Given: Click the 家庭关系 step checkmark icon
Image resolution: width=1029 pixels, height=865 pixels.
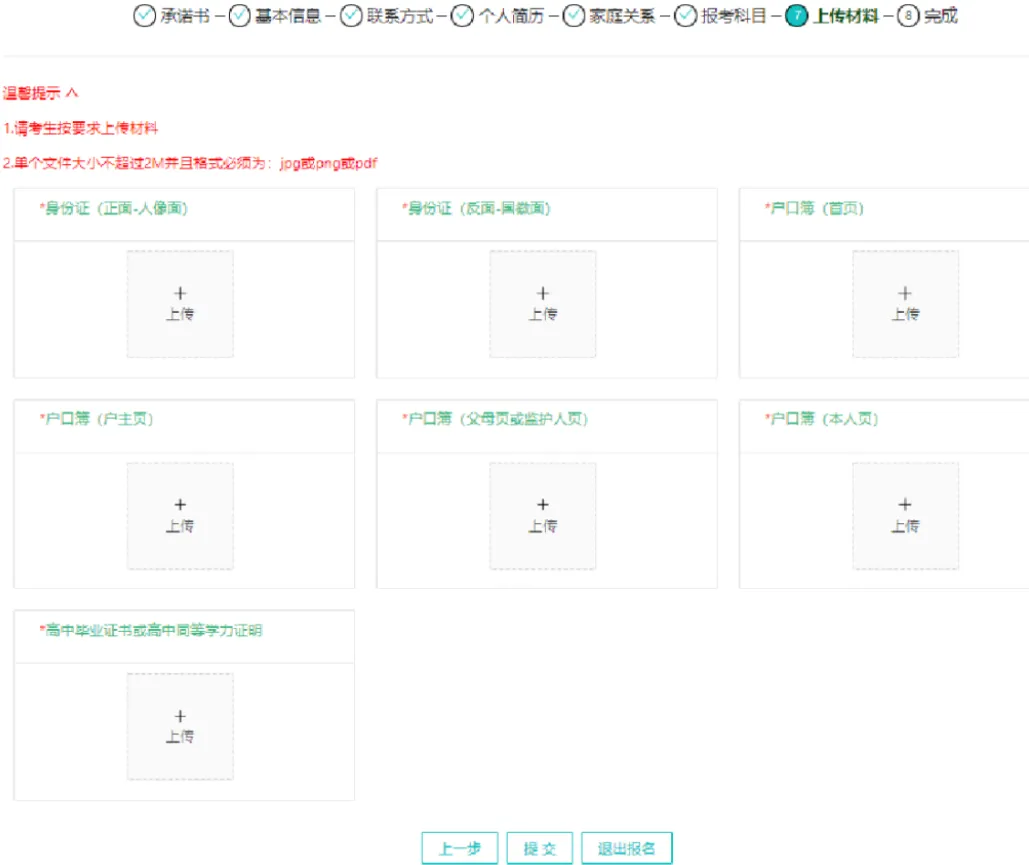Looking at the screenshot, I should coord(574,16).
